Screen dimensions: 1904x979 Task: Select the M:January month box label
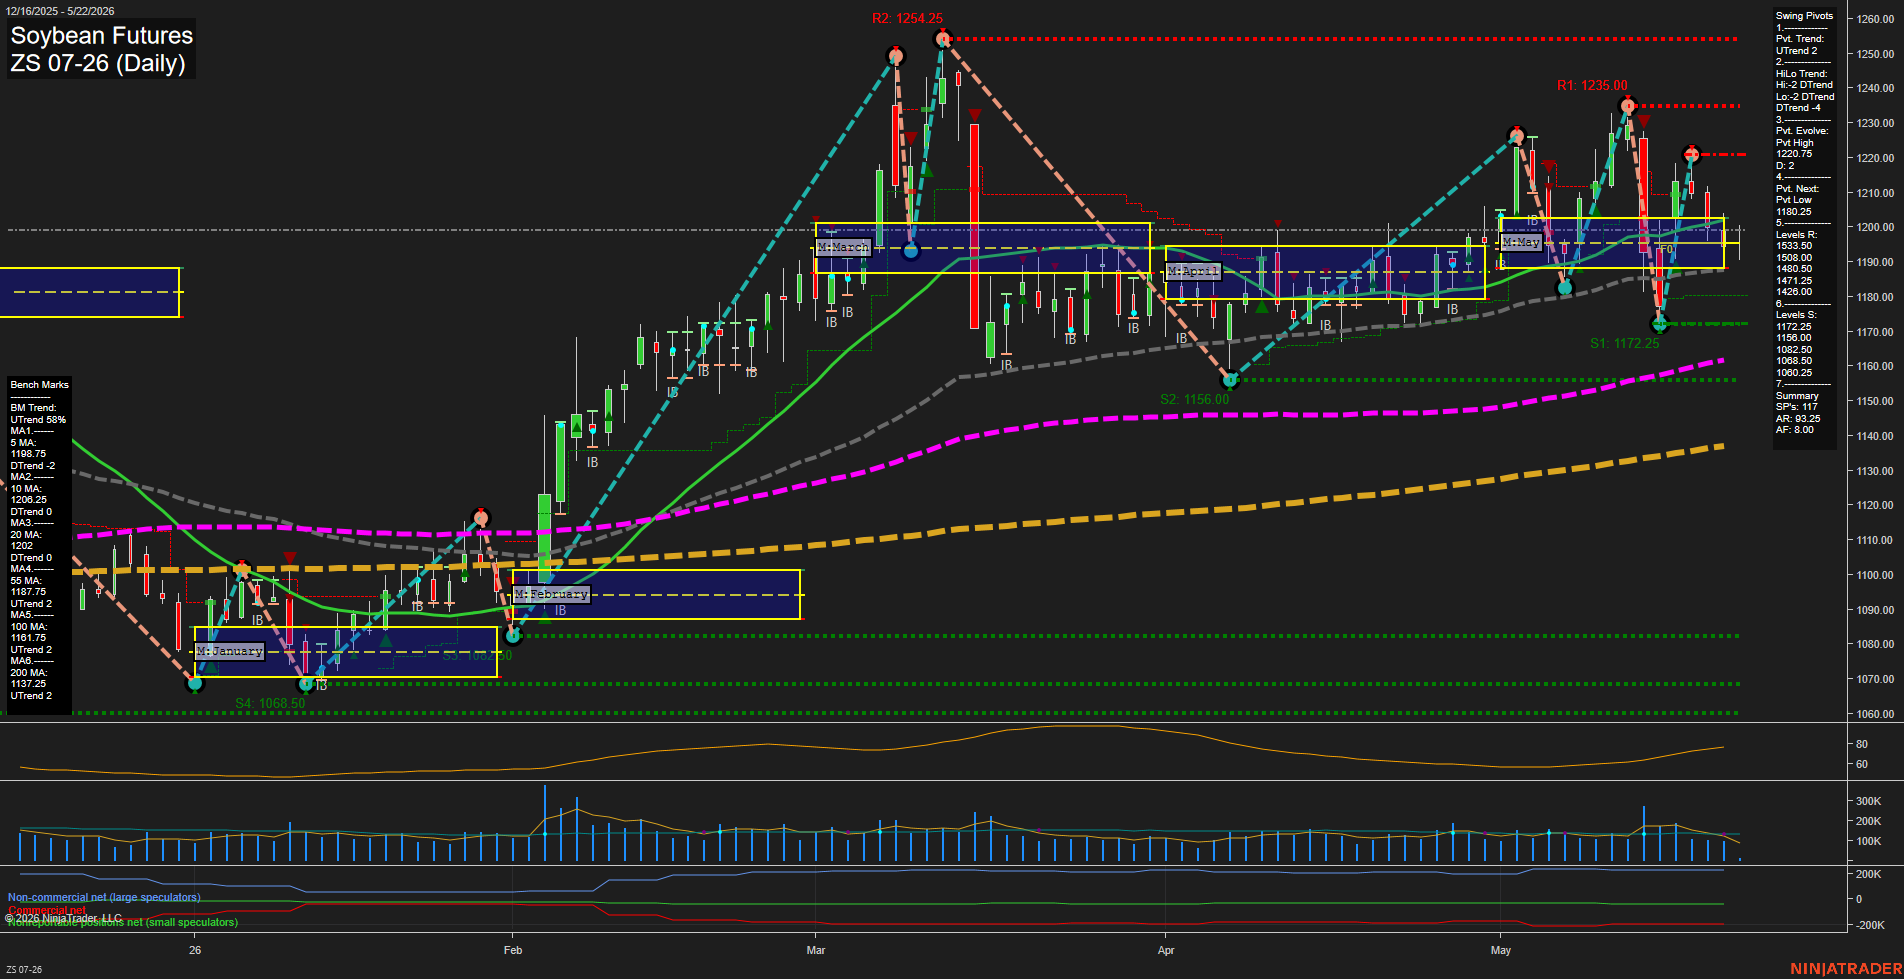(229, 651)
